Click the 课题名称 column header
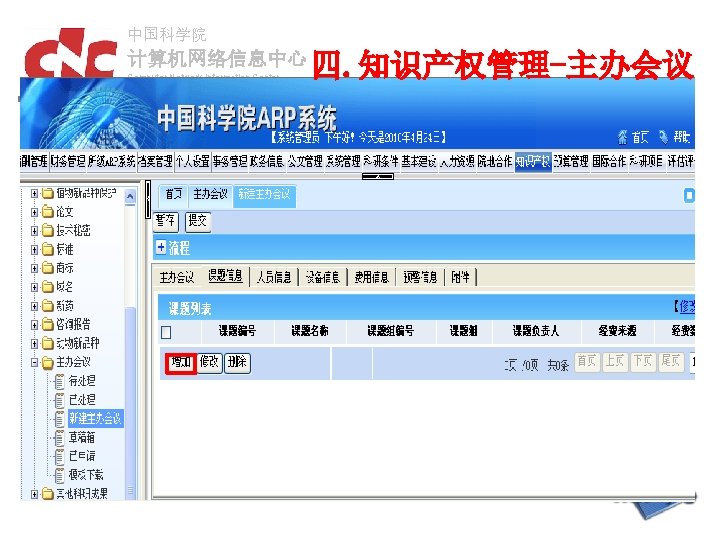 [310, 331]
